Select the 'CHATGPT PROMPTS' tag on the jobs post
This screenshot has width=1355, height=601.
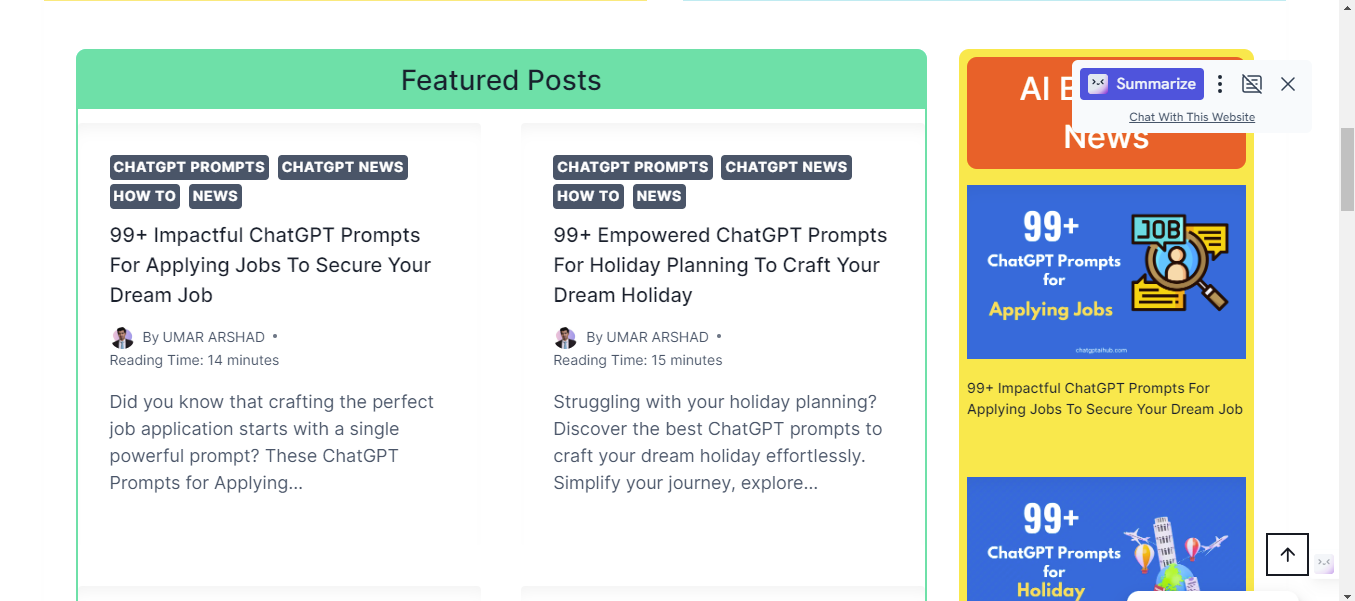click(188, 167)
